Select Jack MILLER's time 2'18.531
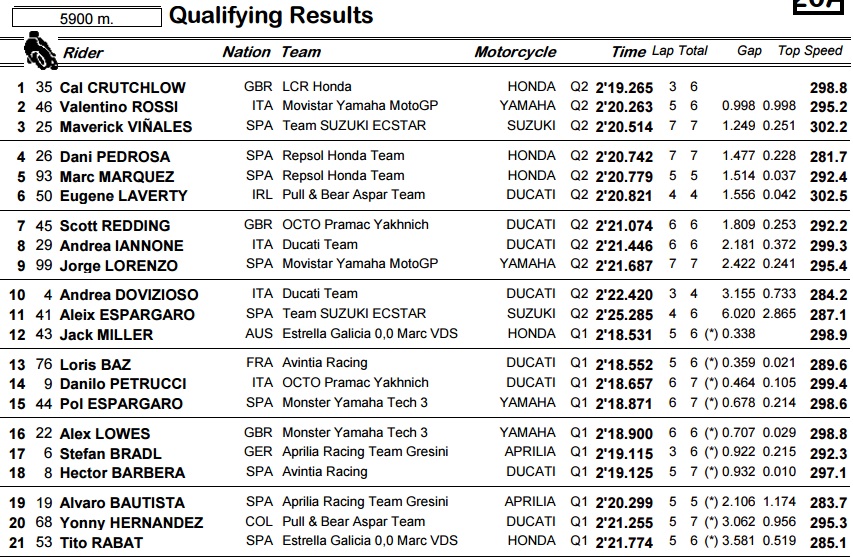 click(624, 335)
